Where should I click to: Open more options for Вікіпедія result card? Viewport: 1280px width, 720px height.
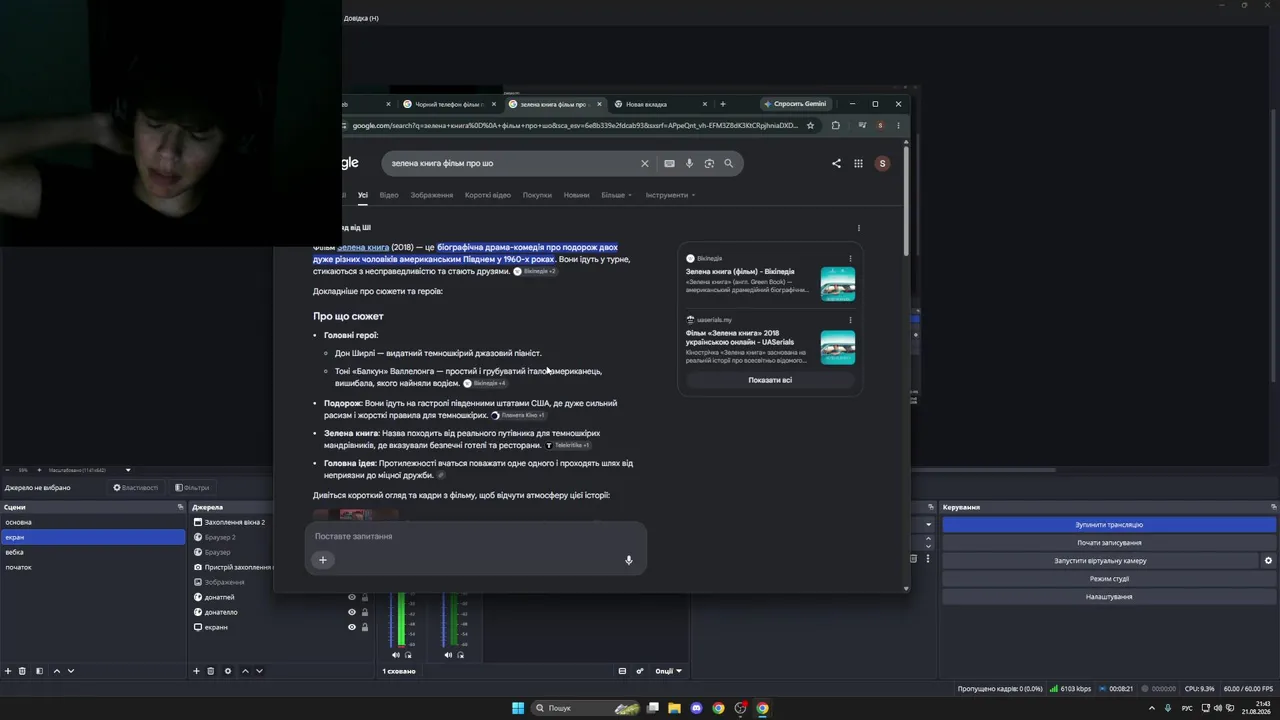point(851,258)
